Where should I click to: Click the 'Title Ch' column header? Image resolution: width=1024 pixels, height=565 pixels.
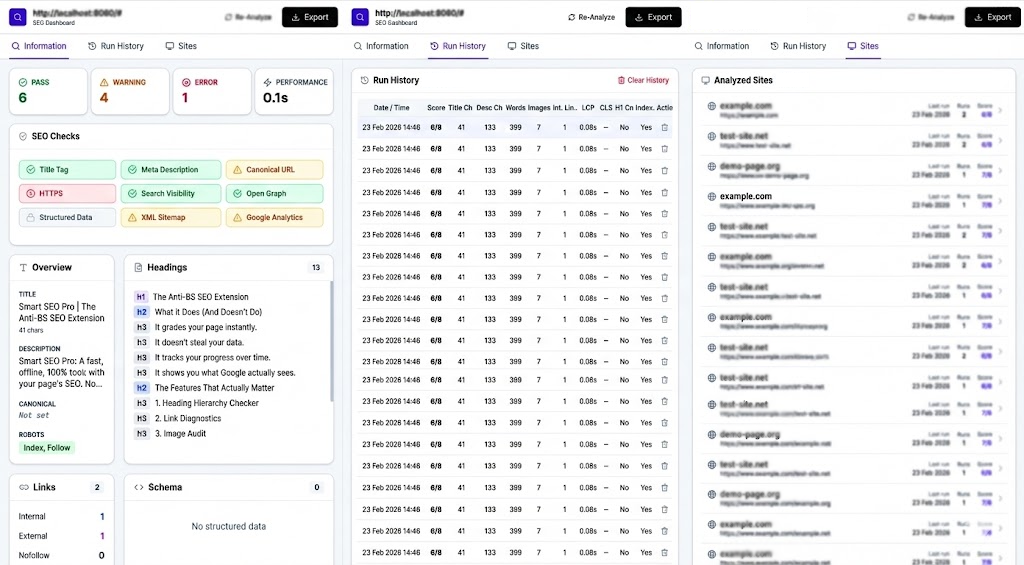tap(460, 108)
